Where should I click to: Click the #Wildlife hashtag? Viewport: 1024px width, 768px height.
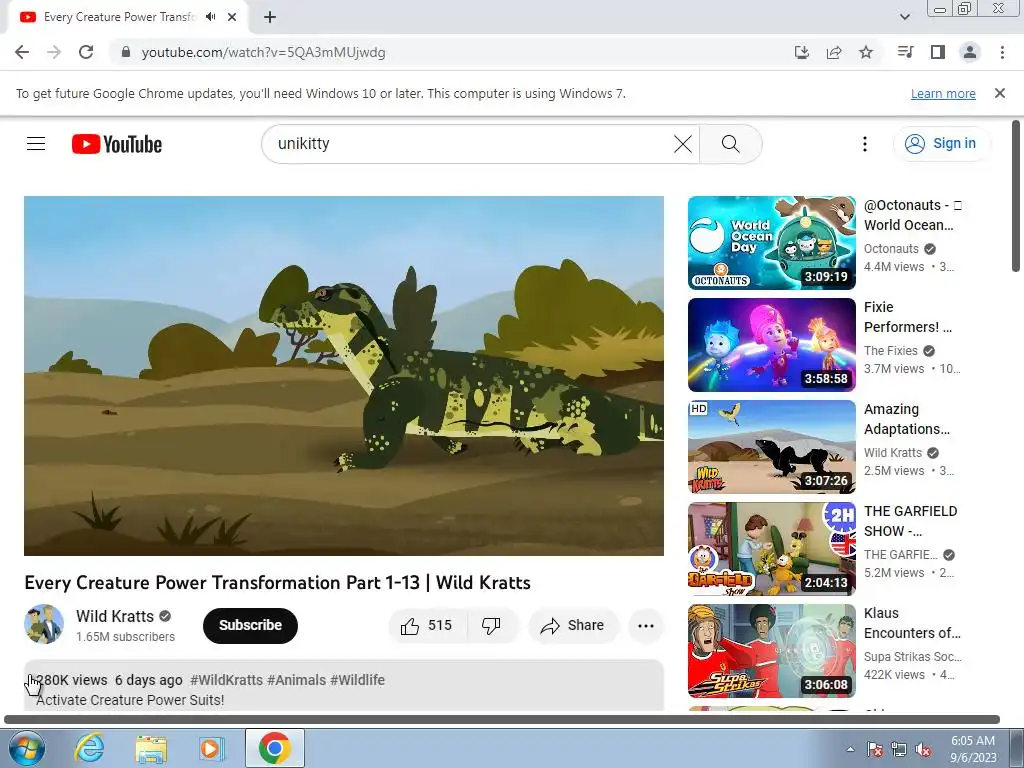(x=357, y=680)
